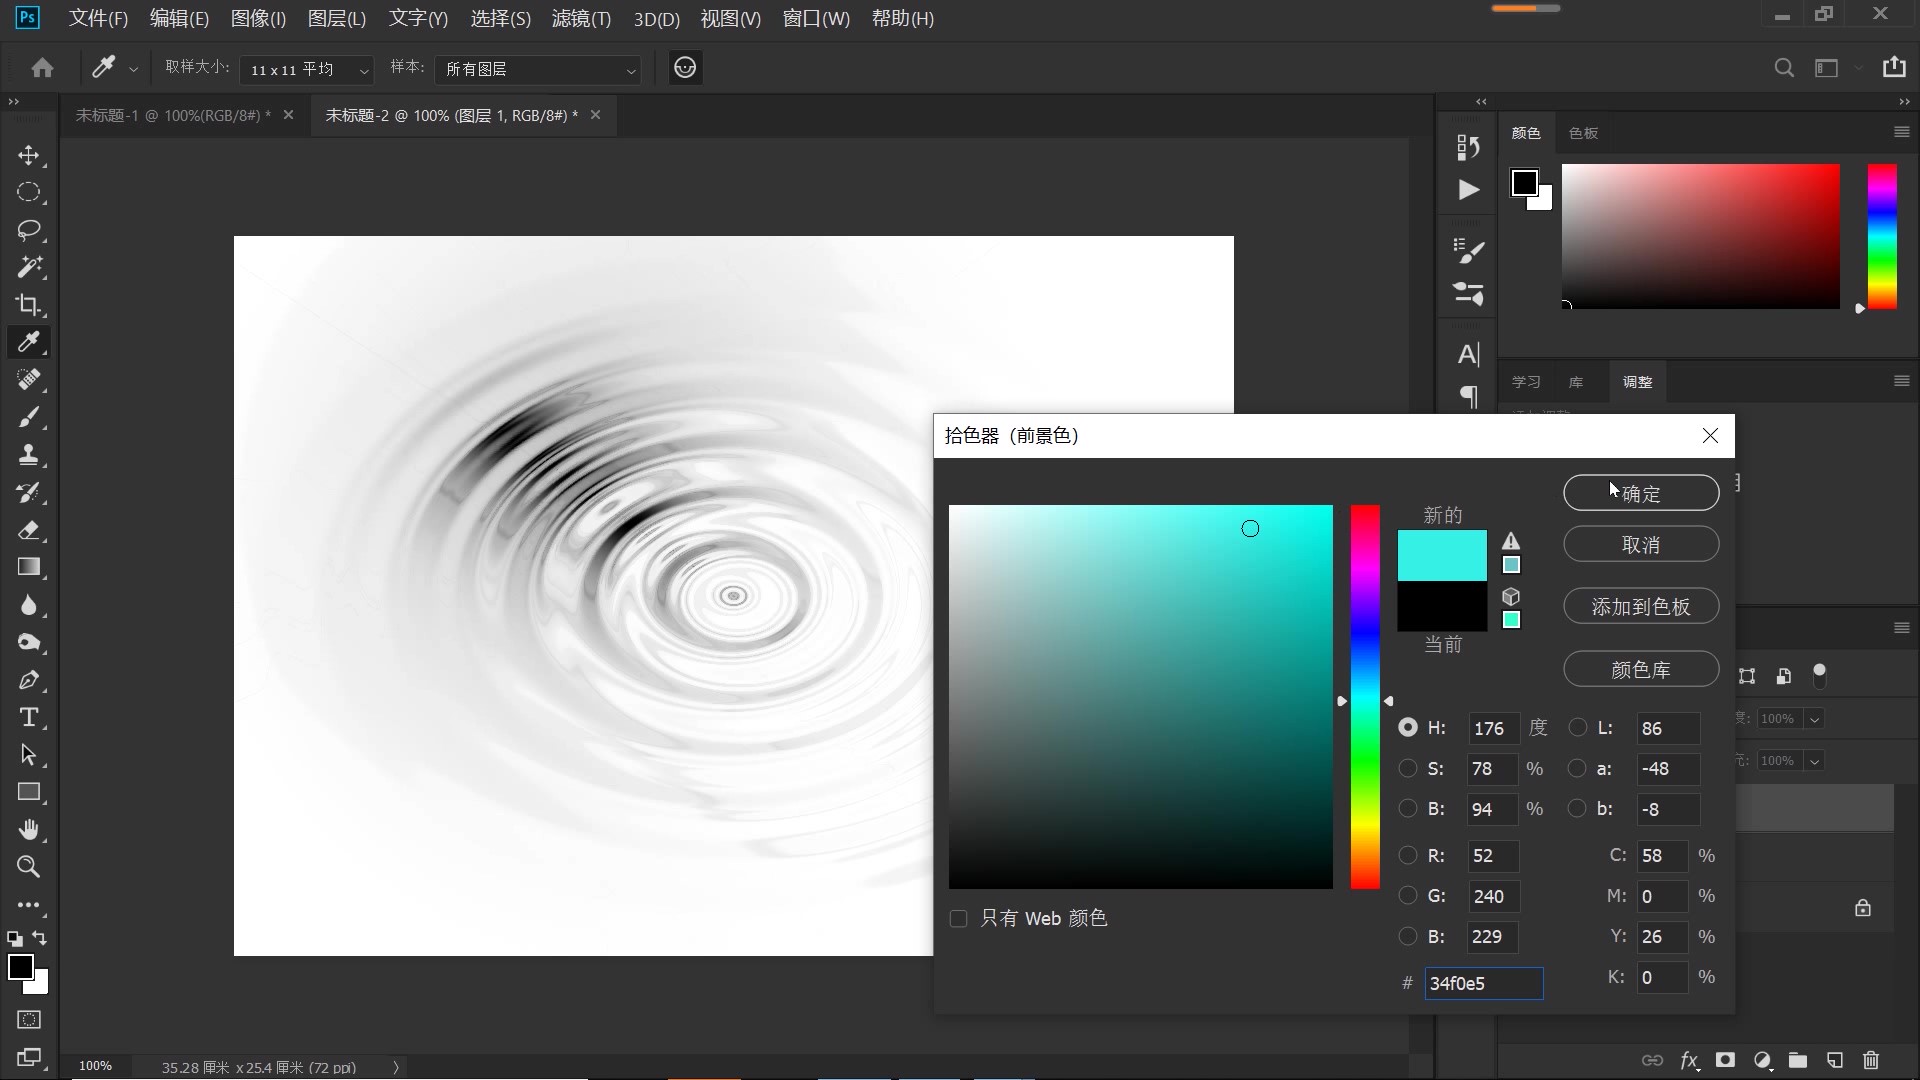
Task: Select the Crop tool
Action: (28, 305)
